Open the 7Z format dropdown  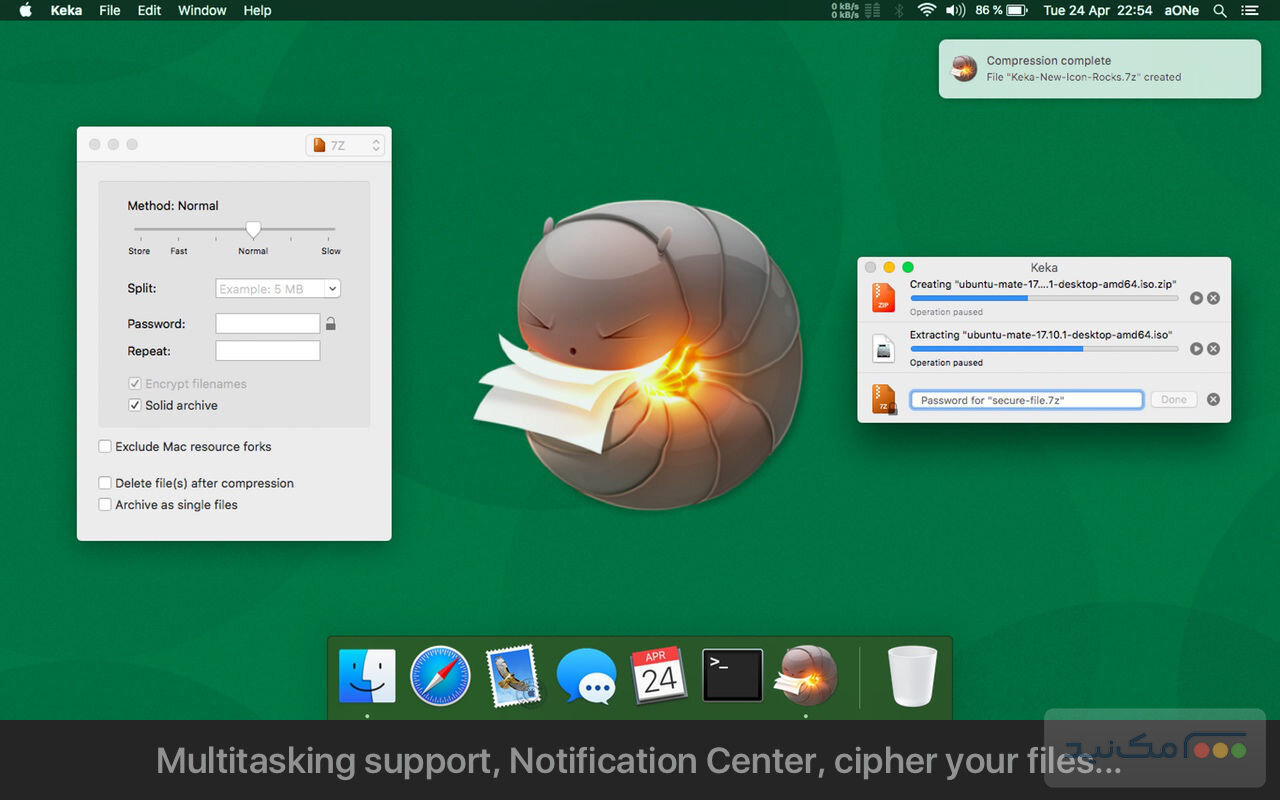pos(345,145)
